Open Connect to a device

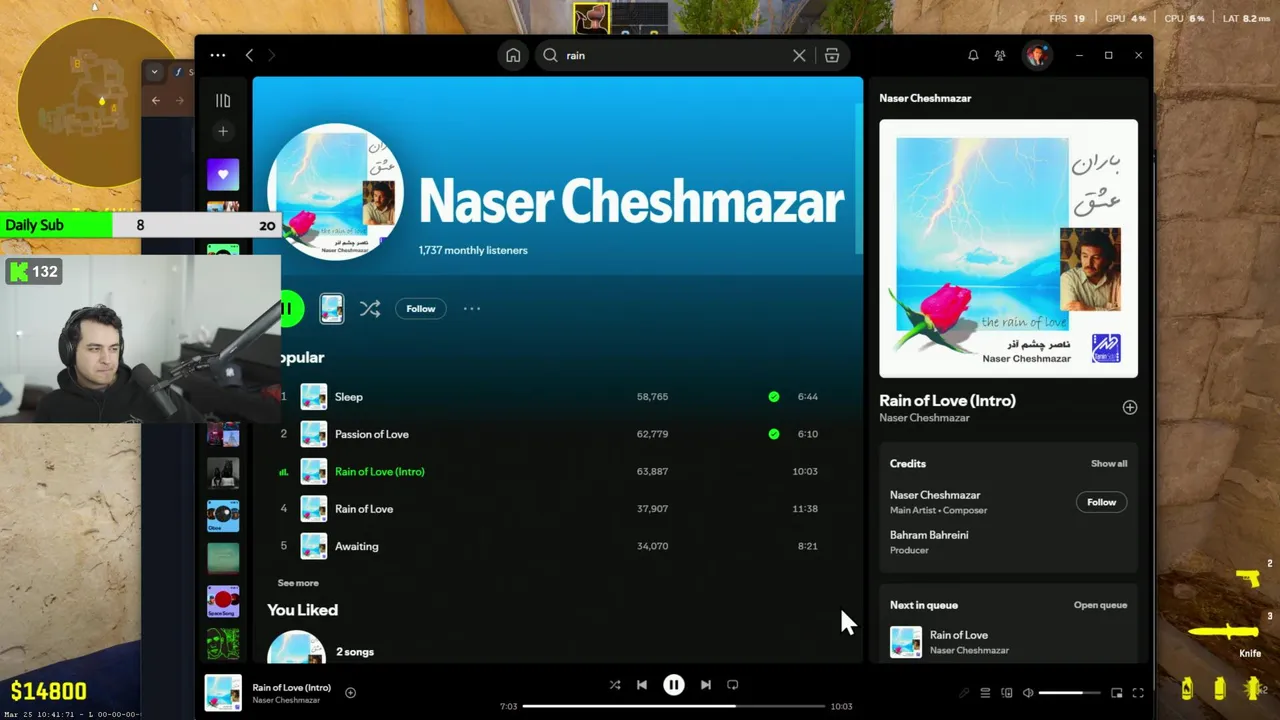1007,693
